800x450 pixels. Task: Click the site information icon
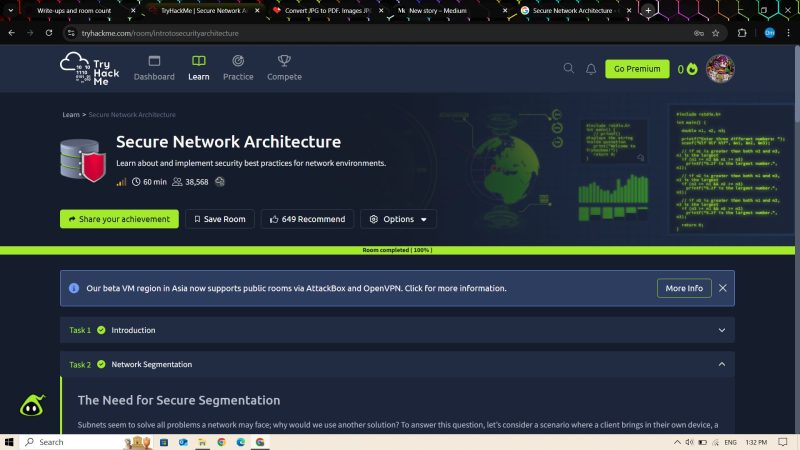click(x=71, y=33)
